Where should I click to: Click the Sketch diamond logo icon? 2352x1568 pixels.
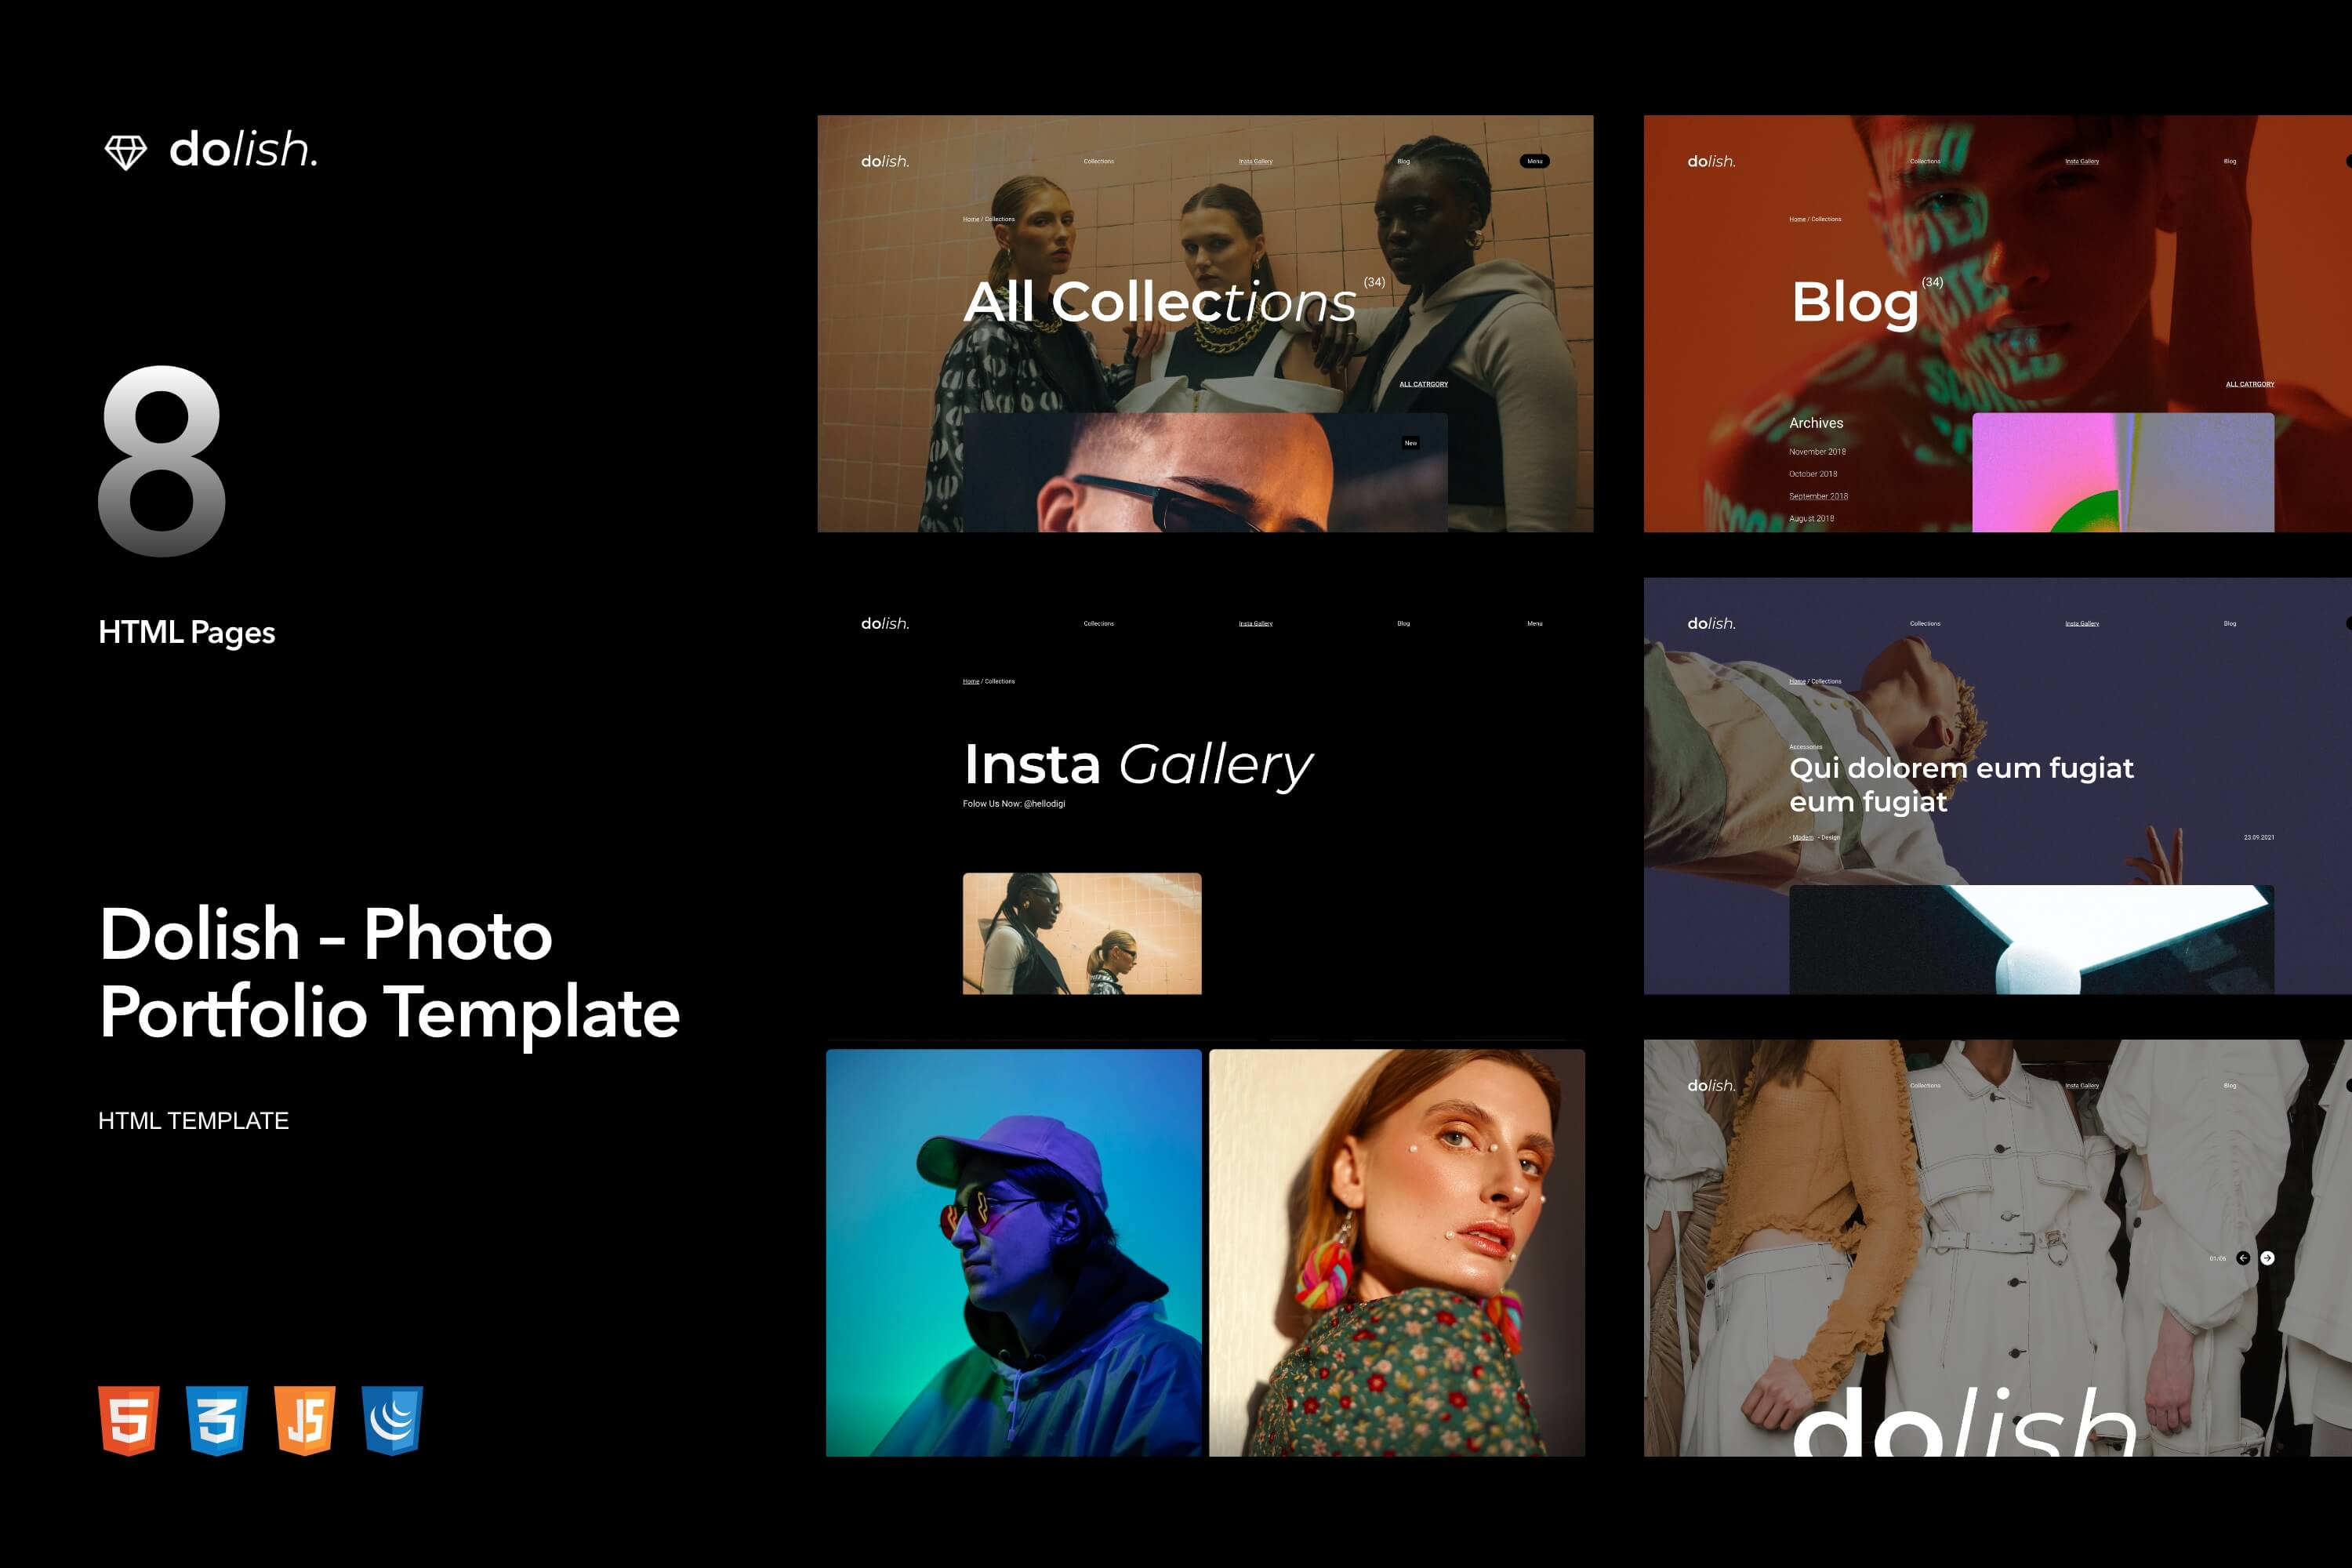coord(126,152)
